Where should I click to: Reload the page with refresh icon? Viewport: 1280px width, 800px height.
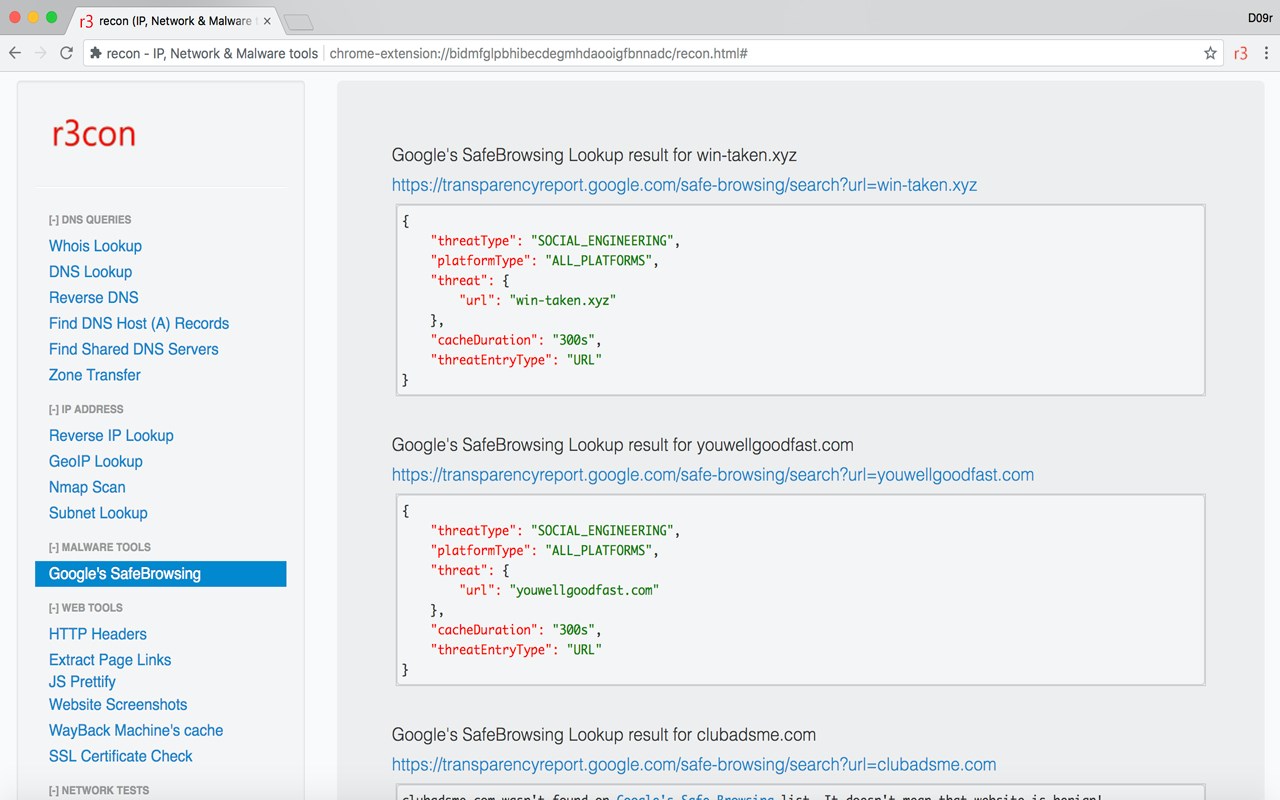66,53
